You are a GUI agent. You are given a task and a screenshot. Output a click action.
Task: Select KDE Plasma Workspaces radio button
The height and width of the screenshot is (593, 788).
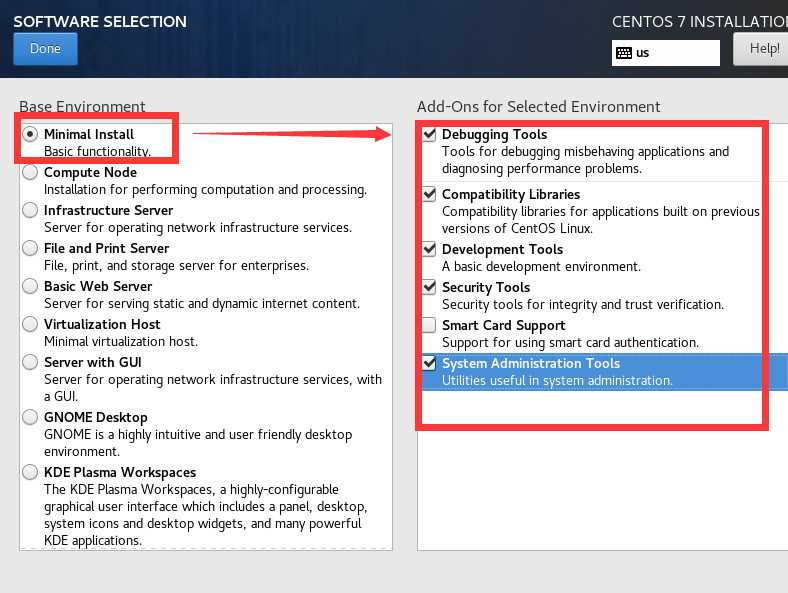coord(30,472)
